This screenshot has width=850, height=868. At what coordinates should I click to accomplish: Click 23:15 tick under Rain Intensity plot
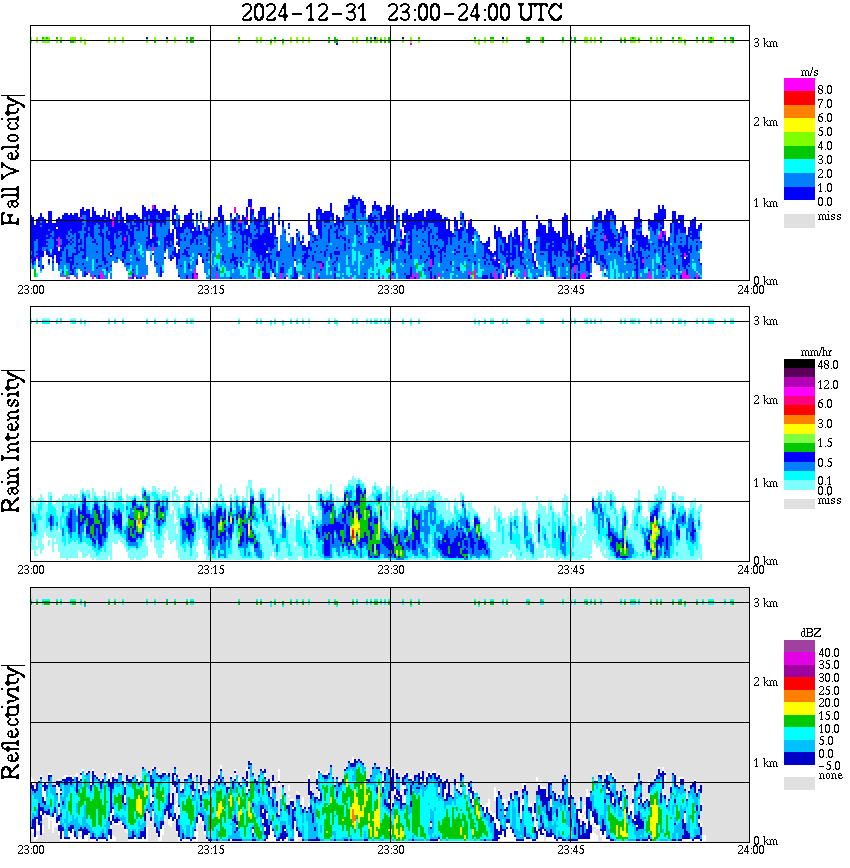pyautogui.click(x=210, y=570)
